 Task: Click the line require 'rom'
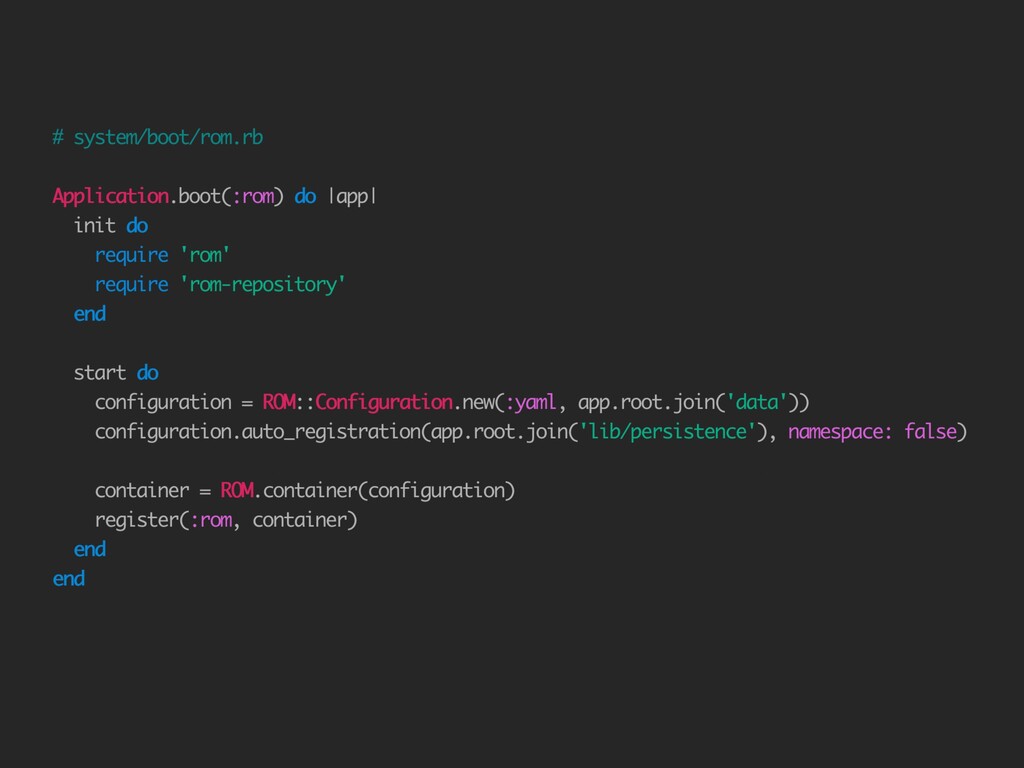163,255
